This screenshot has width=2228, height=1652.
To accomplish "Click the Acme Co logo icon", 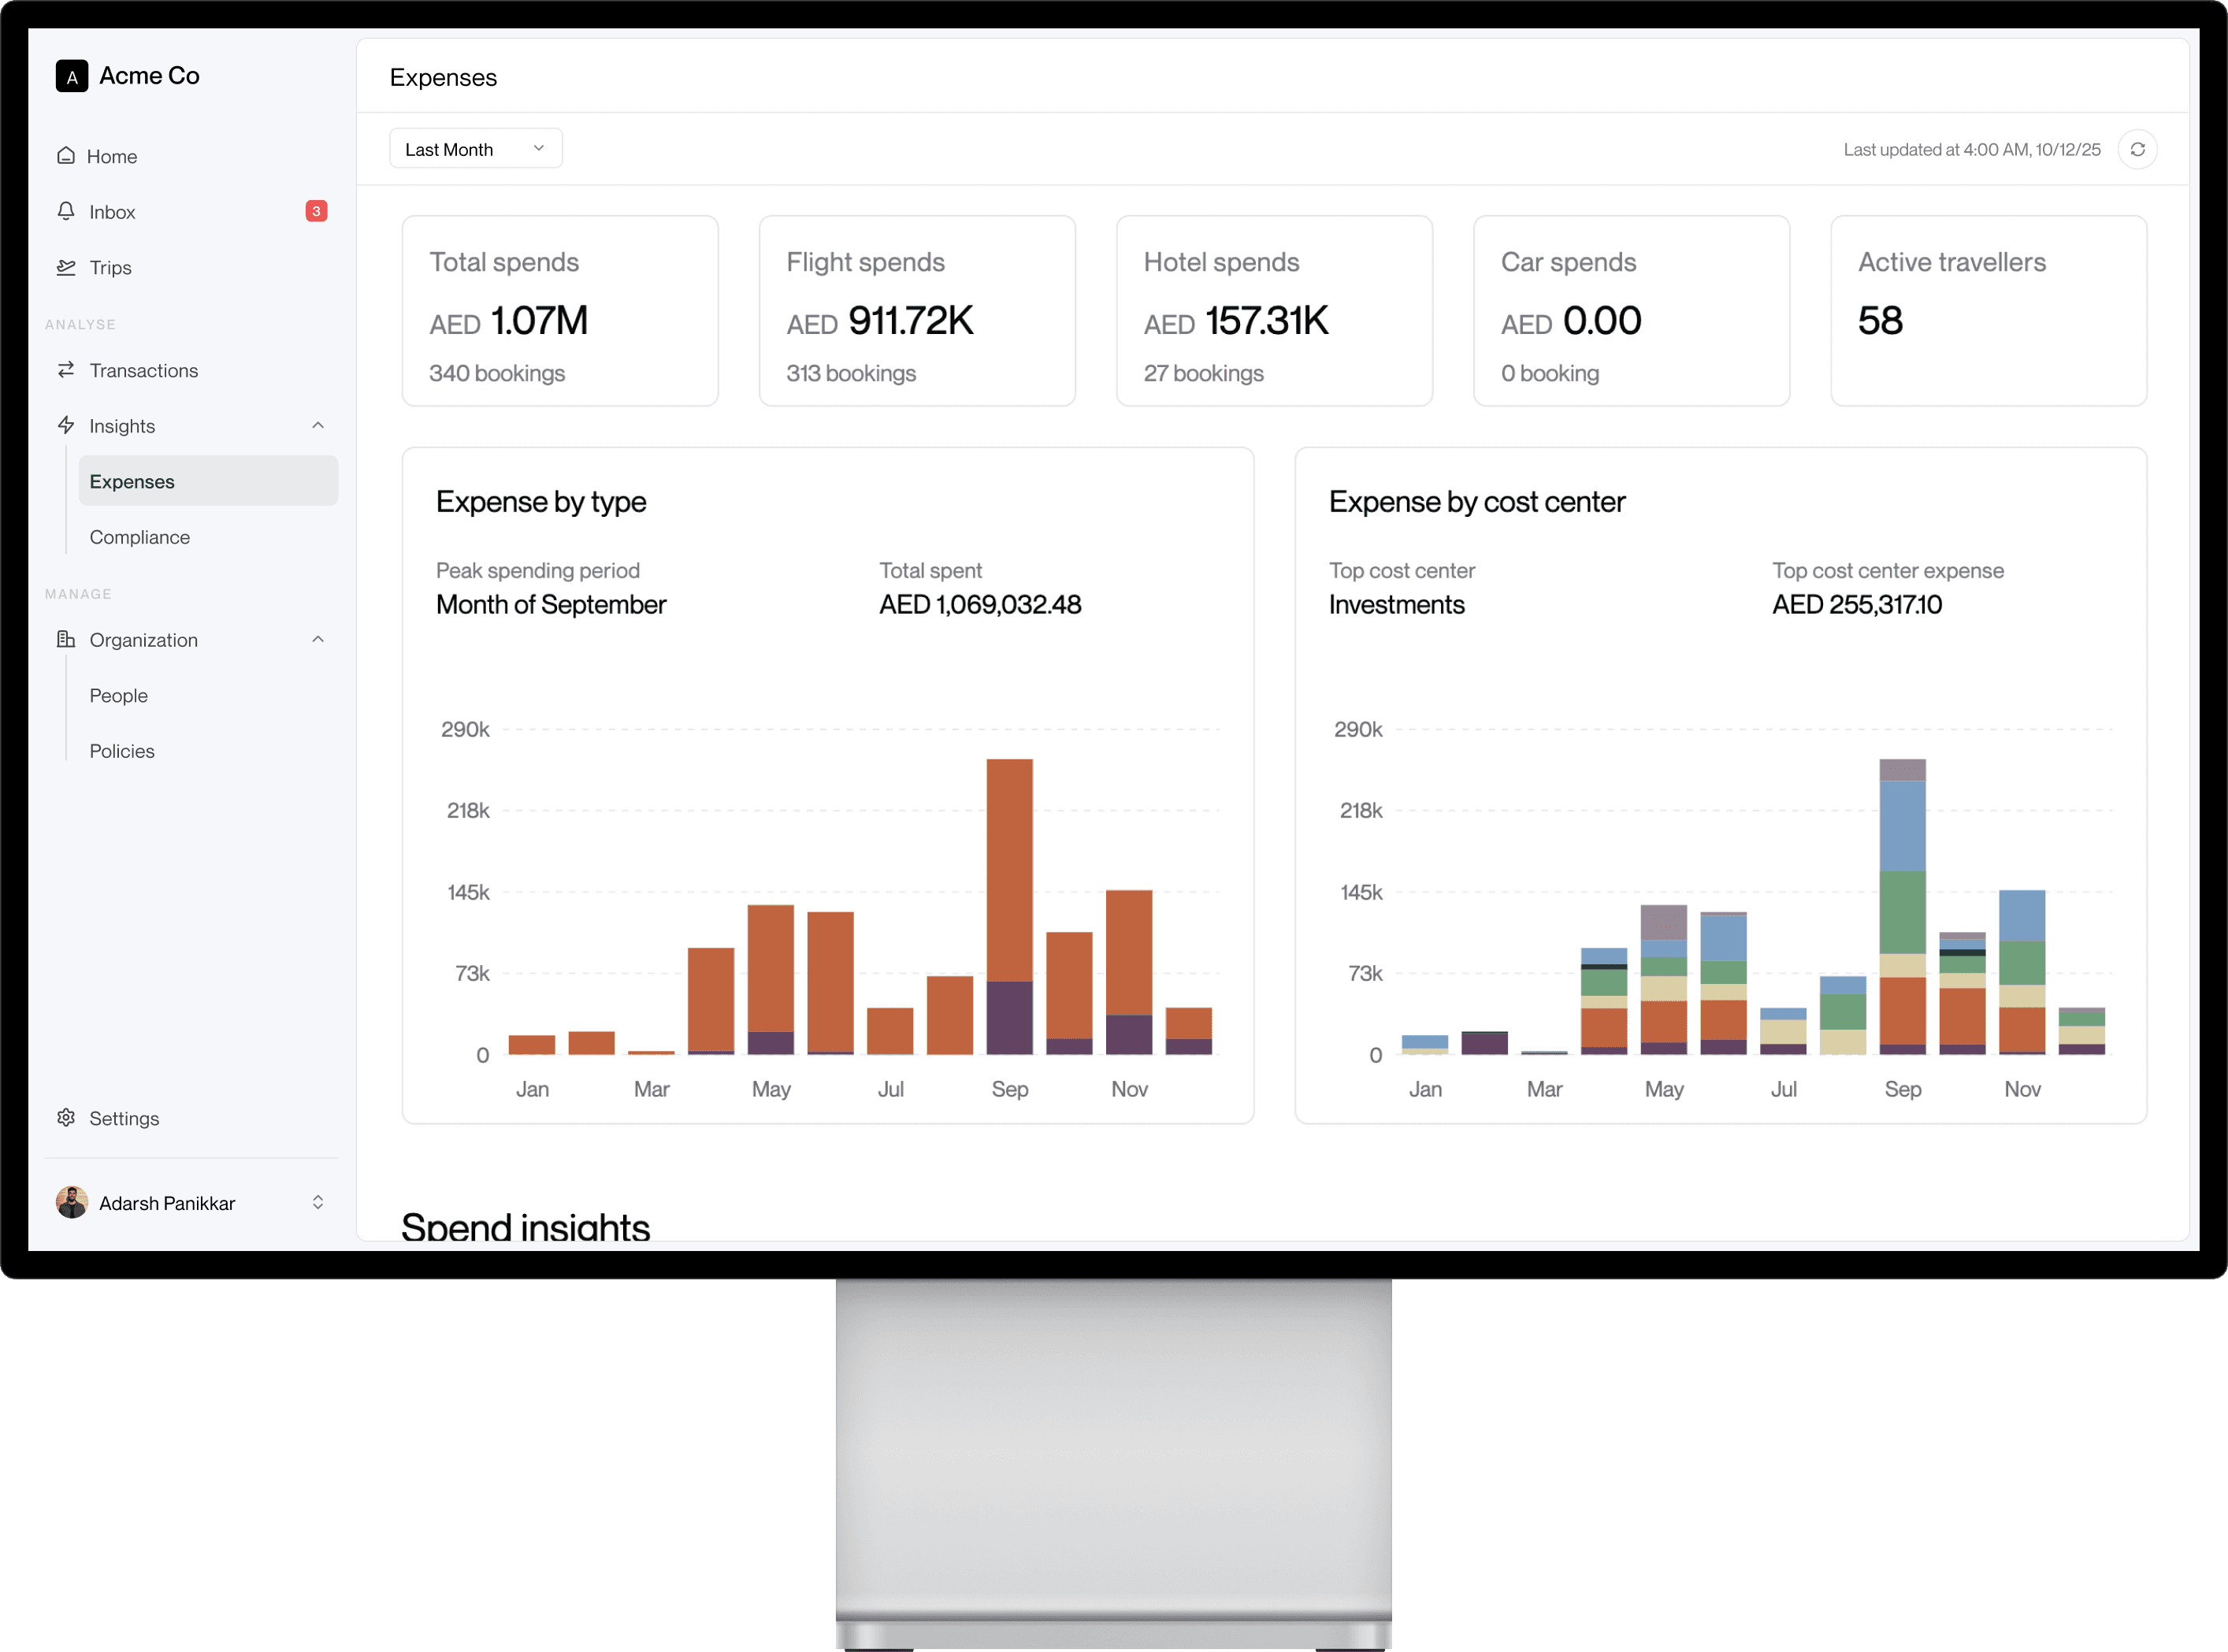I will [x=72, y=76].
